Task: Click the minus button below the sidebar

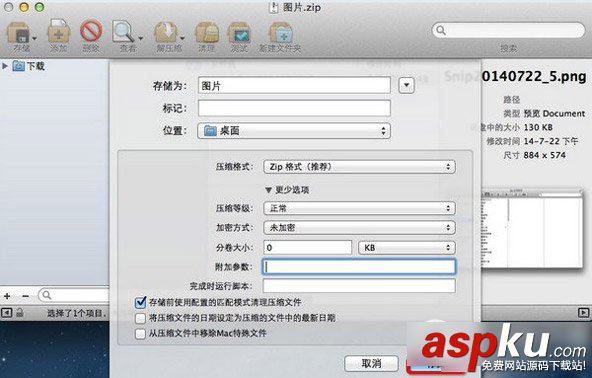Action: click(x=25, y=296)
